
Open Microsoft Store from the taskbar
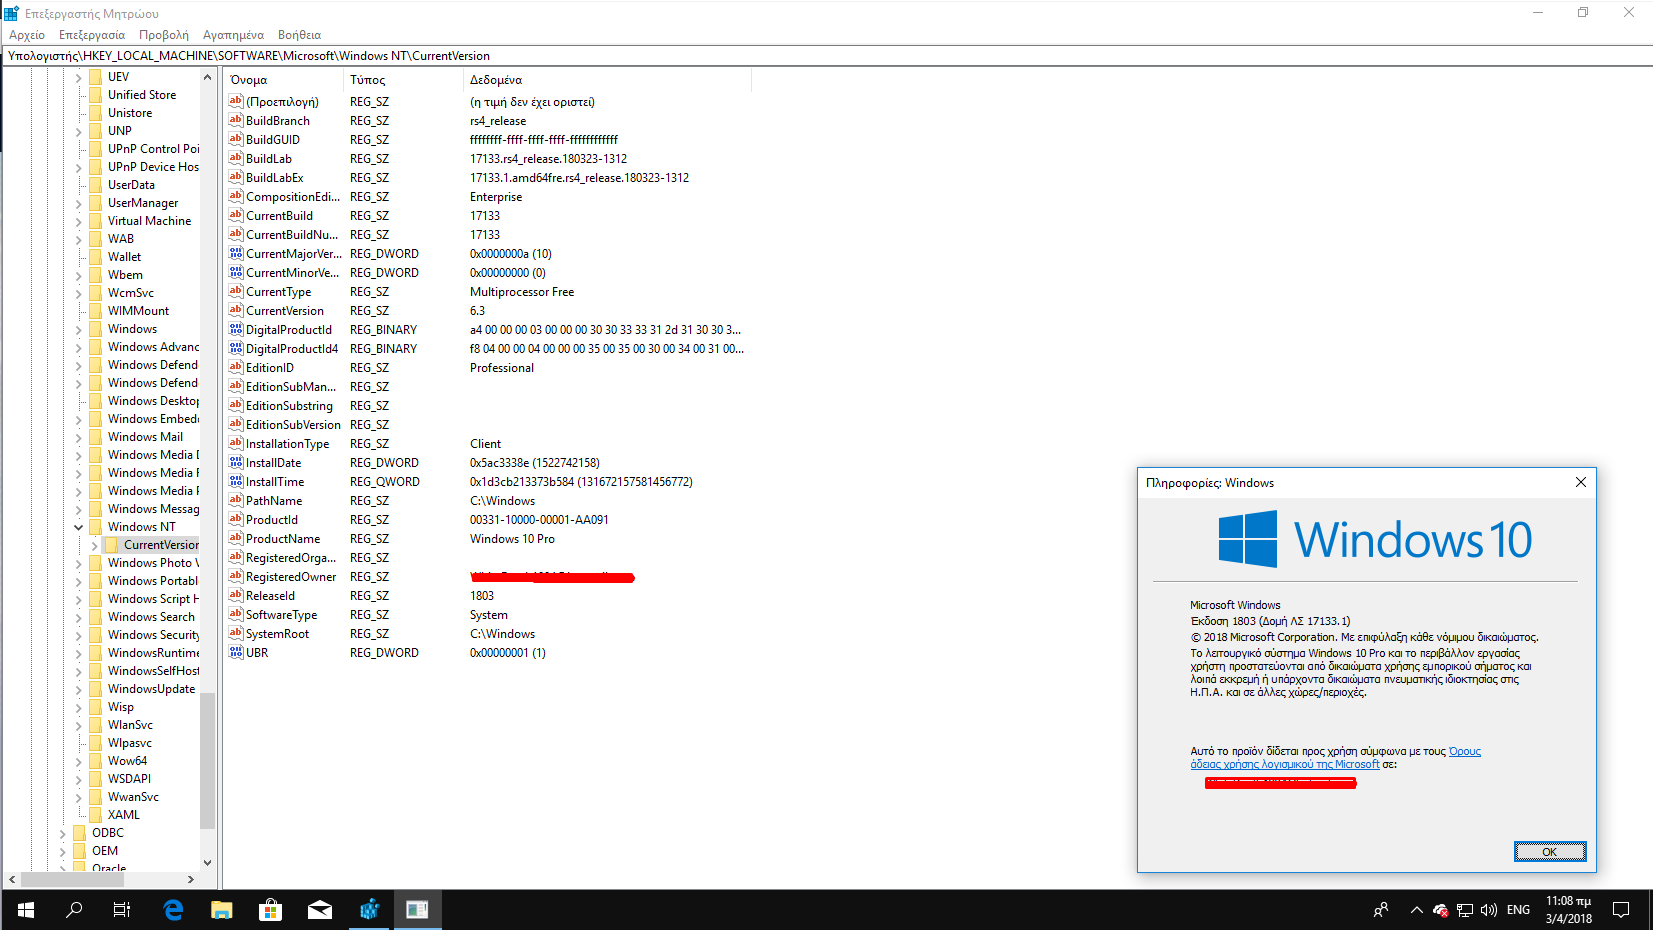click(270, 910)
